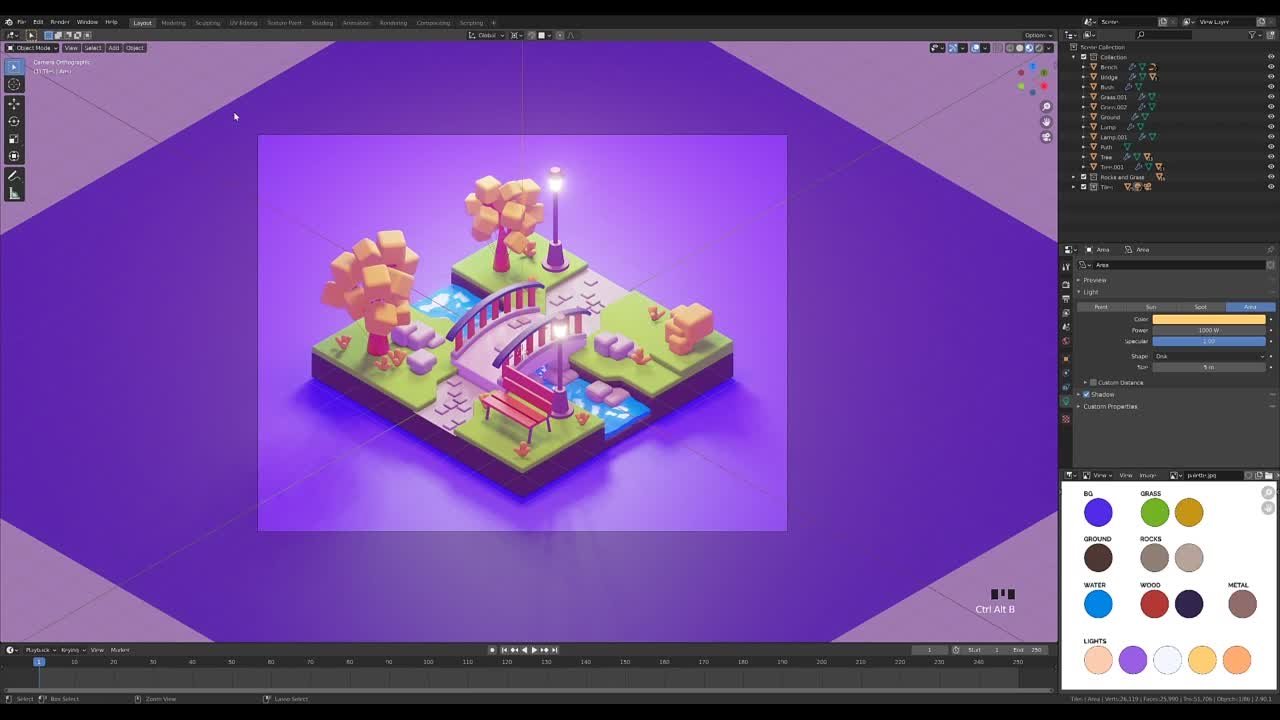The width and height of the screenshot is (1280, 720).
Task: Uncheck the Rocks and Grass collection checkbox
Action: click(1083, 177)
